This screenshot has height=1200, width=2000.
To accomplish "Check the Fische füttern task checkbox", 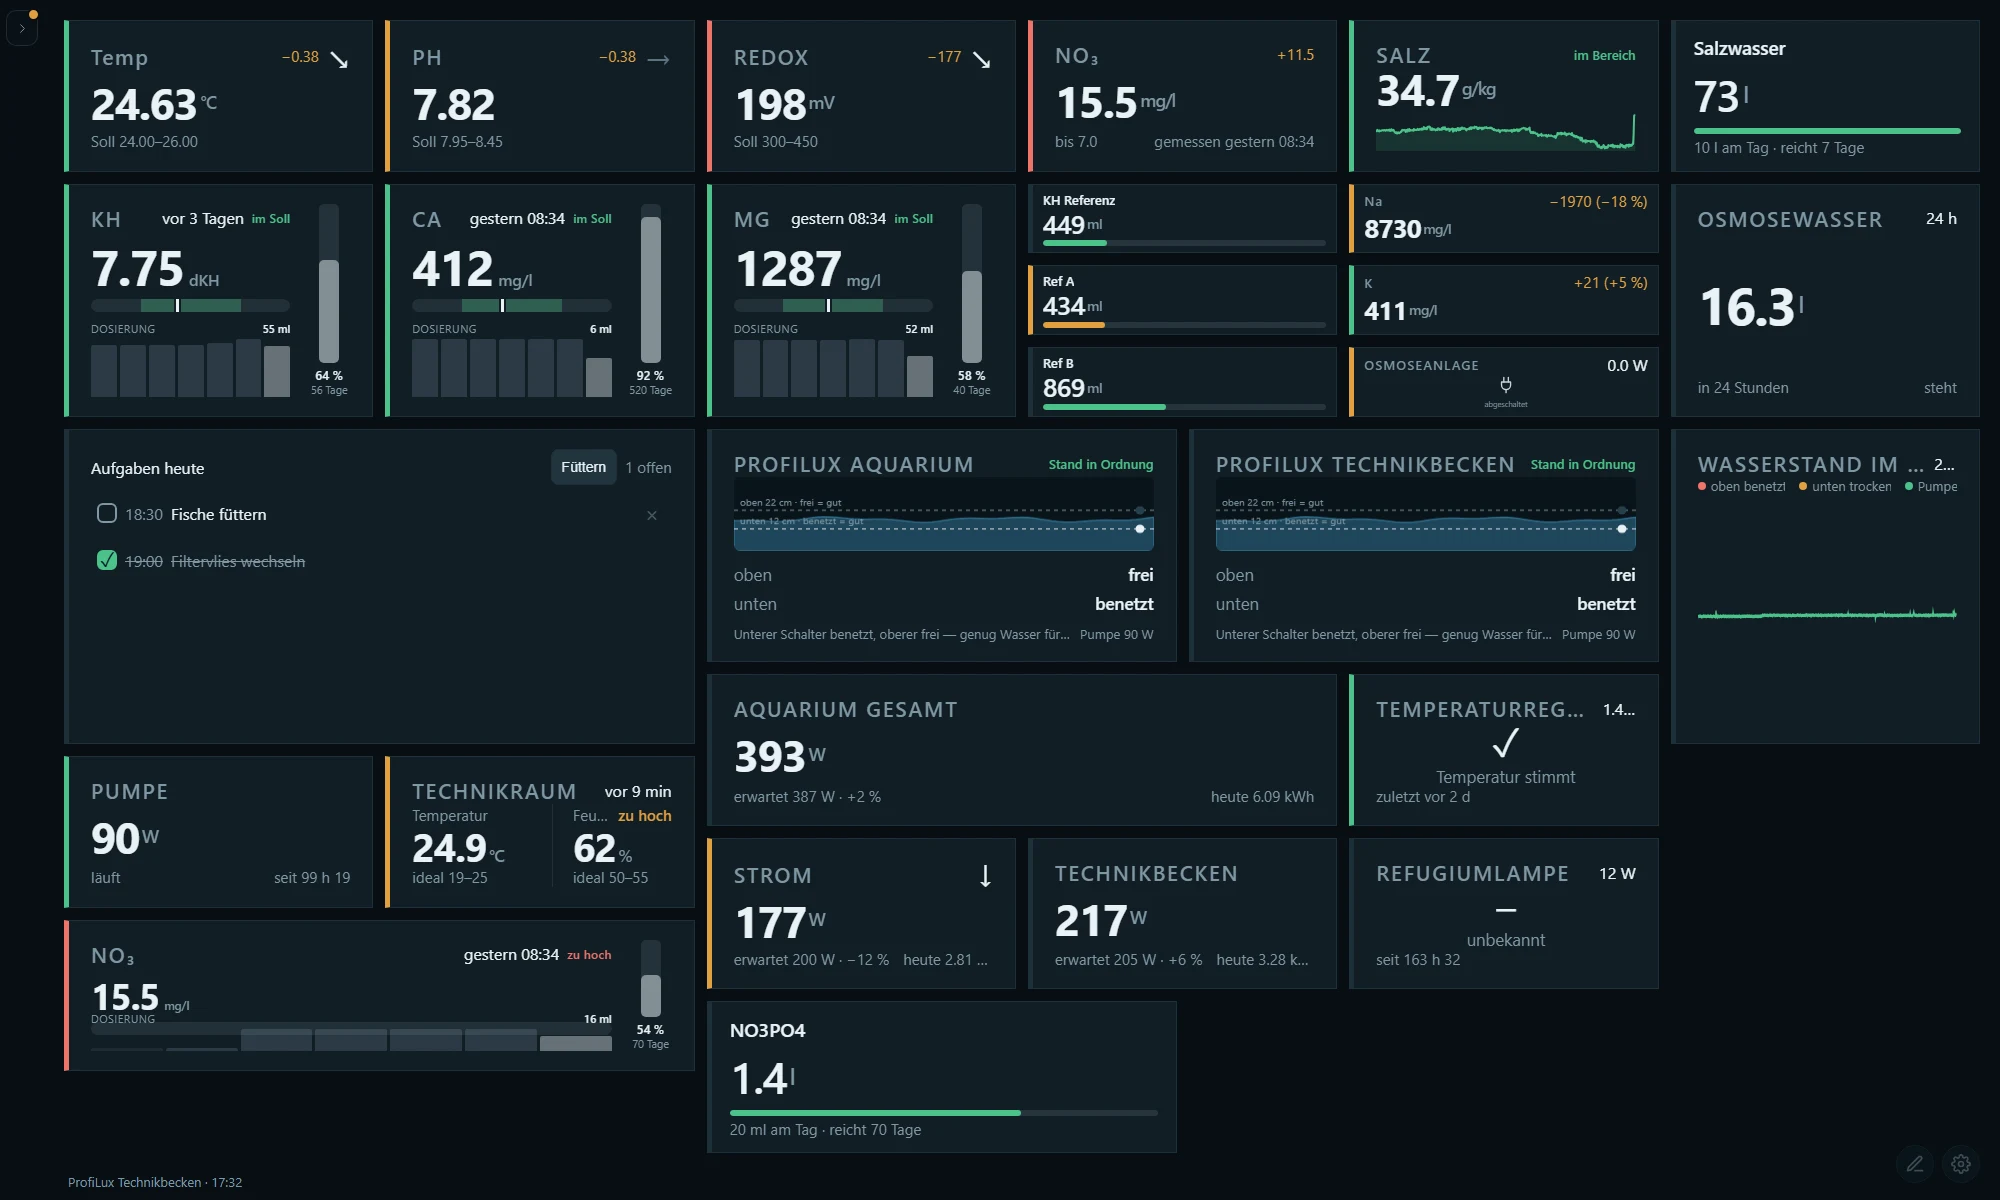I will (x=107, y=513).
